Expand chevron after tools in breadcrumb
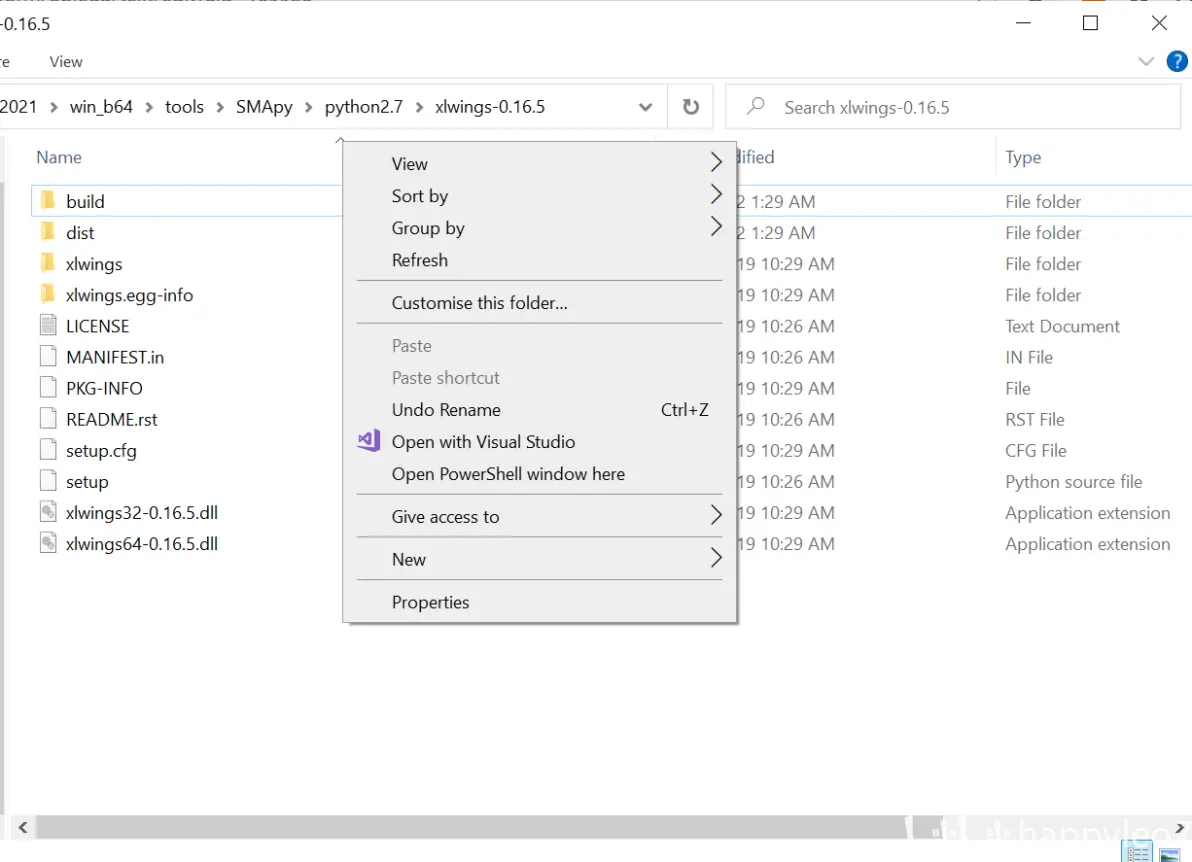1192x862 pixels. (x=220, y=107)
